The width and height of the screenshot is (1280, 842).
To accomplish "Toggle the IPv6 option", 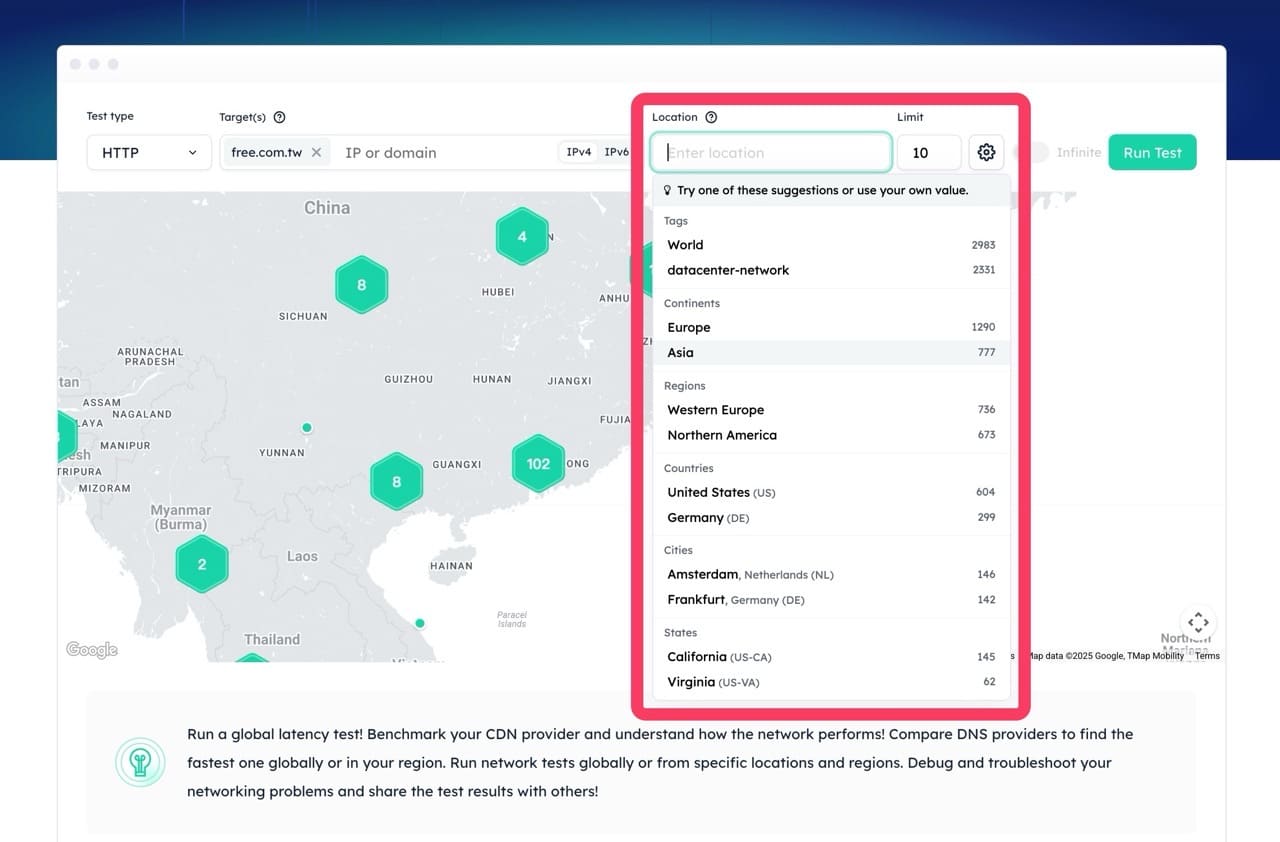I will point(616,153).
